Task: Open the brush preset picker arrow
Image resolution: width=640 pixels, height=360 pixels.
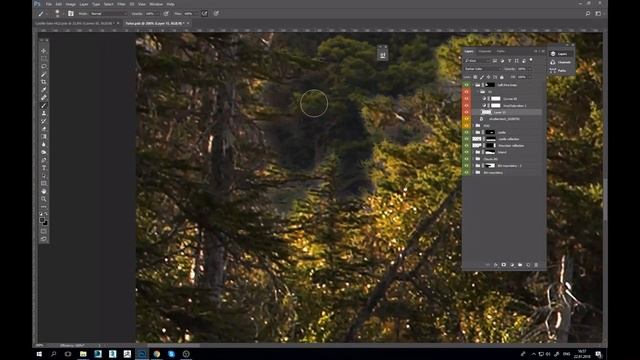Action: 63,14
